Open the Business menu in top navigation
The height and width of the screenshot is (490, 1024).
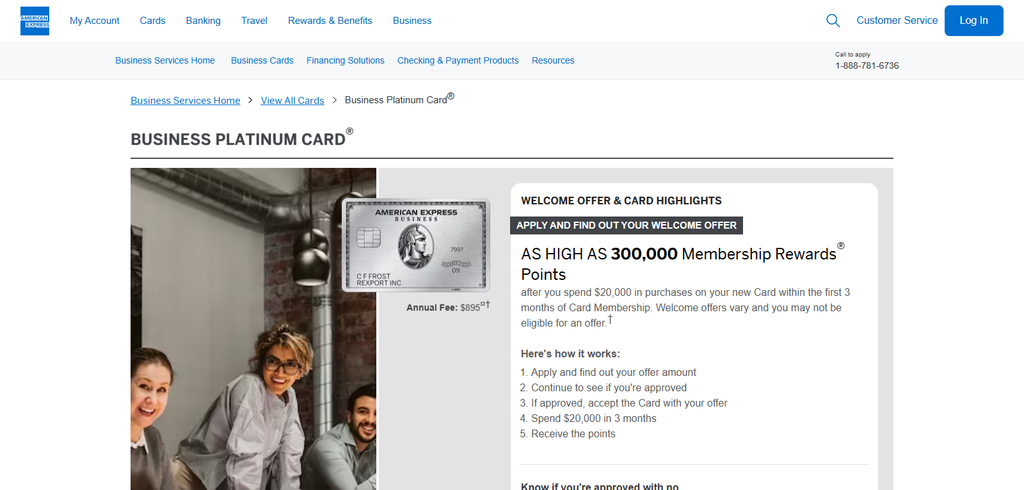[412, 21]
